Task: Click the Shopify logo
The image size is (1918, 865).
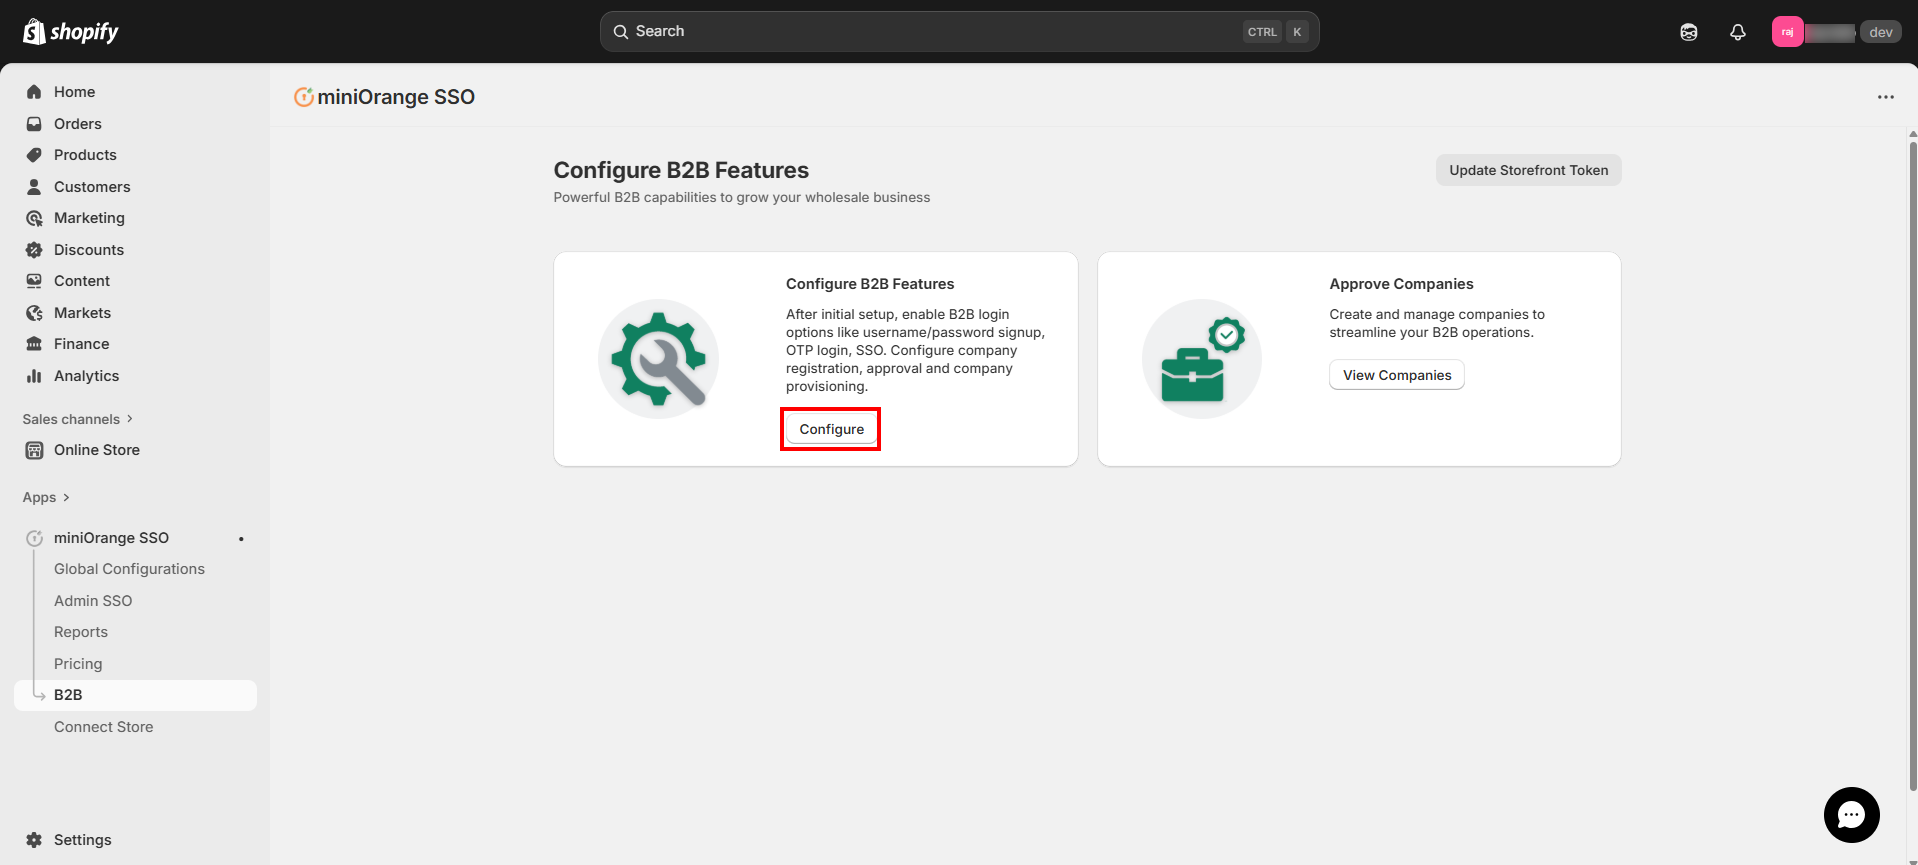Action: coord(70,32)
